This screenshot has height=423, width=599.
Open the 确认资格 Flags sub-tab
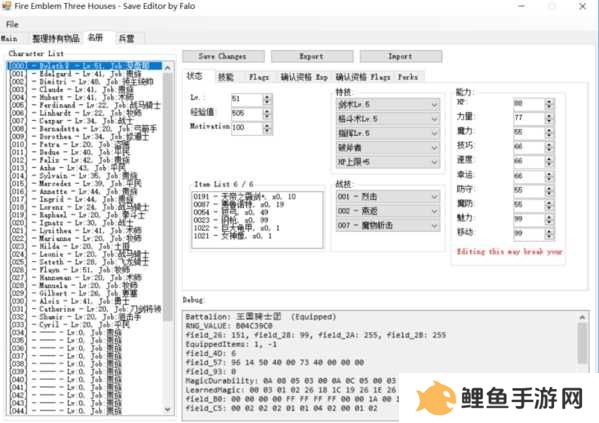(363, 77)
